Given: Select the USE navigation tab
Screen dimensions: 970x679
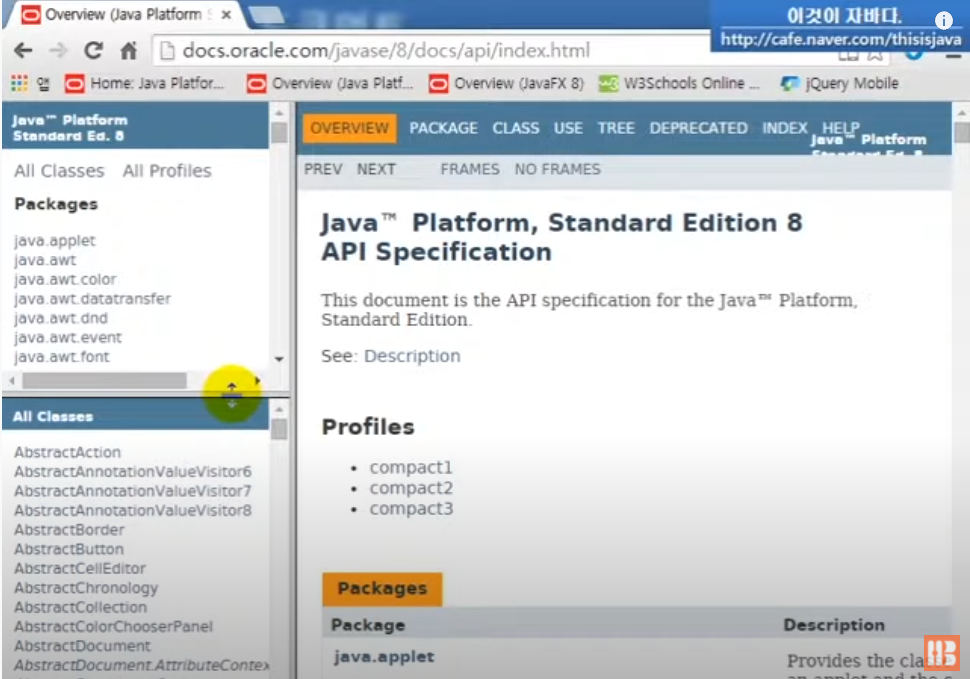Looking at the screenshot, I should [568, 128].
